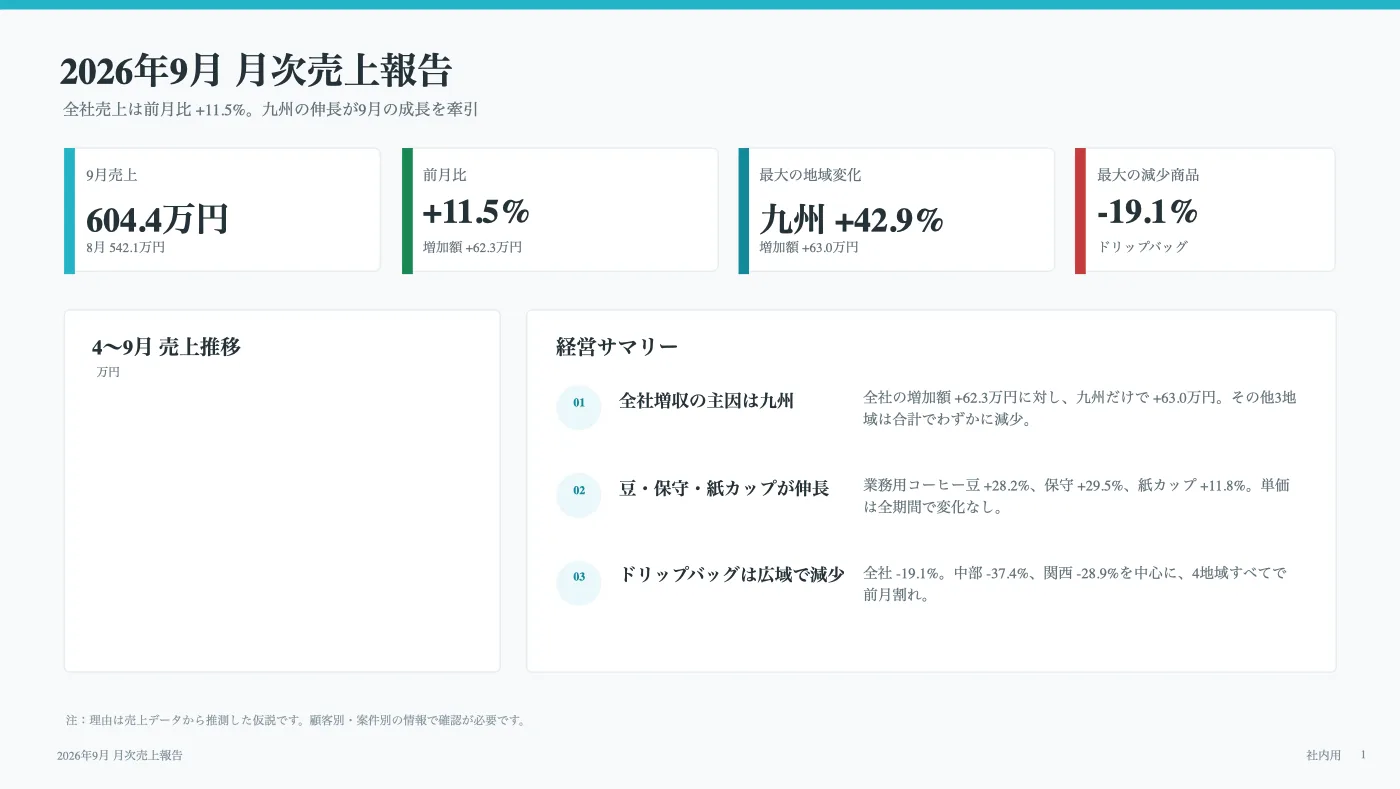
Task: Click the 社内用 footer label
Action: [x=1323, y=756]
